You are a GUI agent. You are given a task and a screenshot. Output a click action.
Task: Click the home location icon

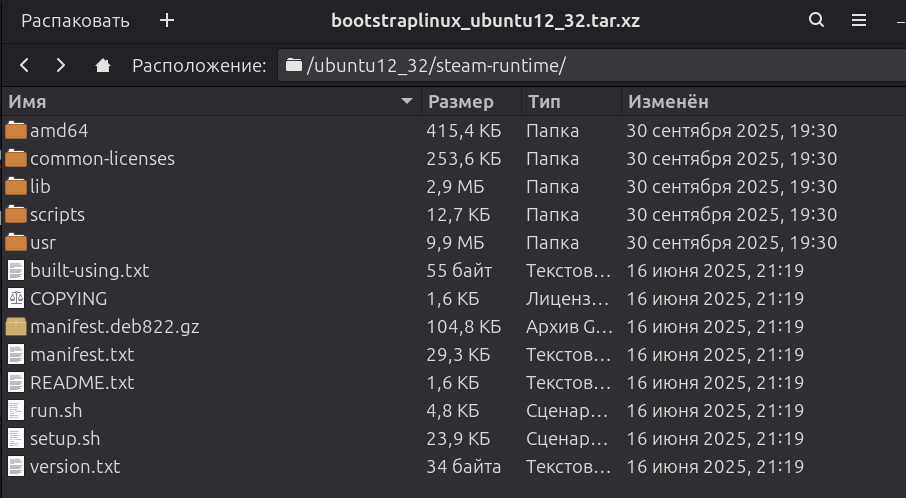point(102,66)
